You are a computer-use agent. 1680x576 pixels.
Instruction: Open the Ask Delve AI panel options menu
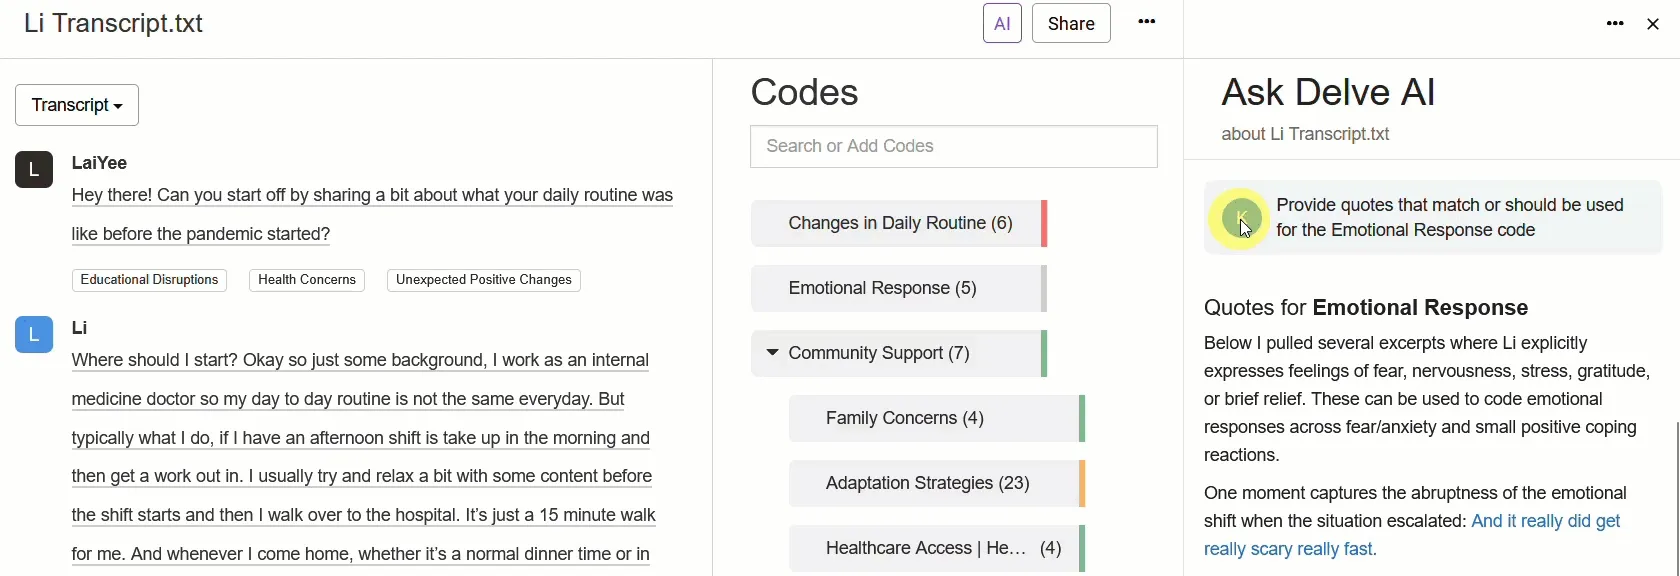click(1615, 24)
